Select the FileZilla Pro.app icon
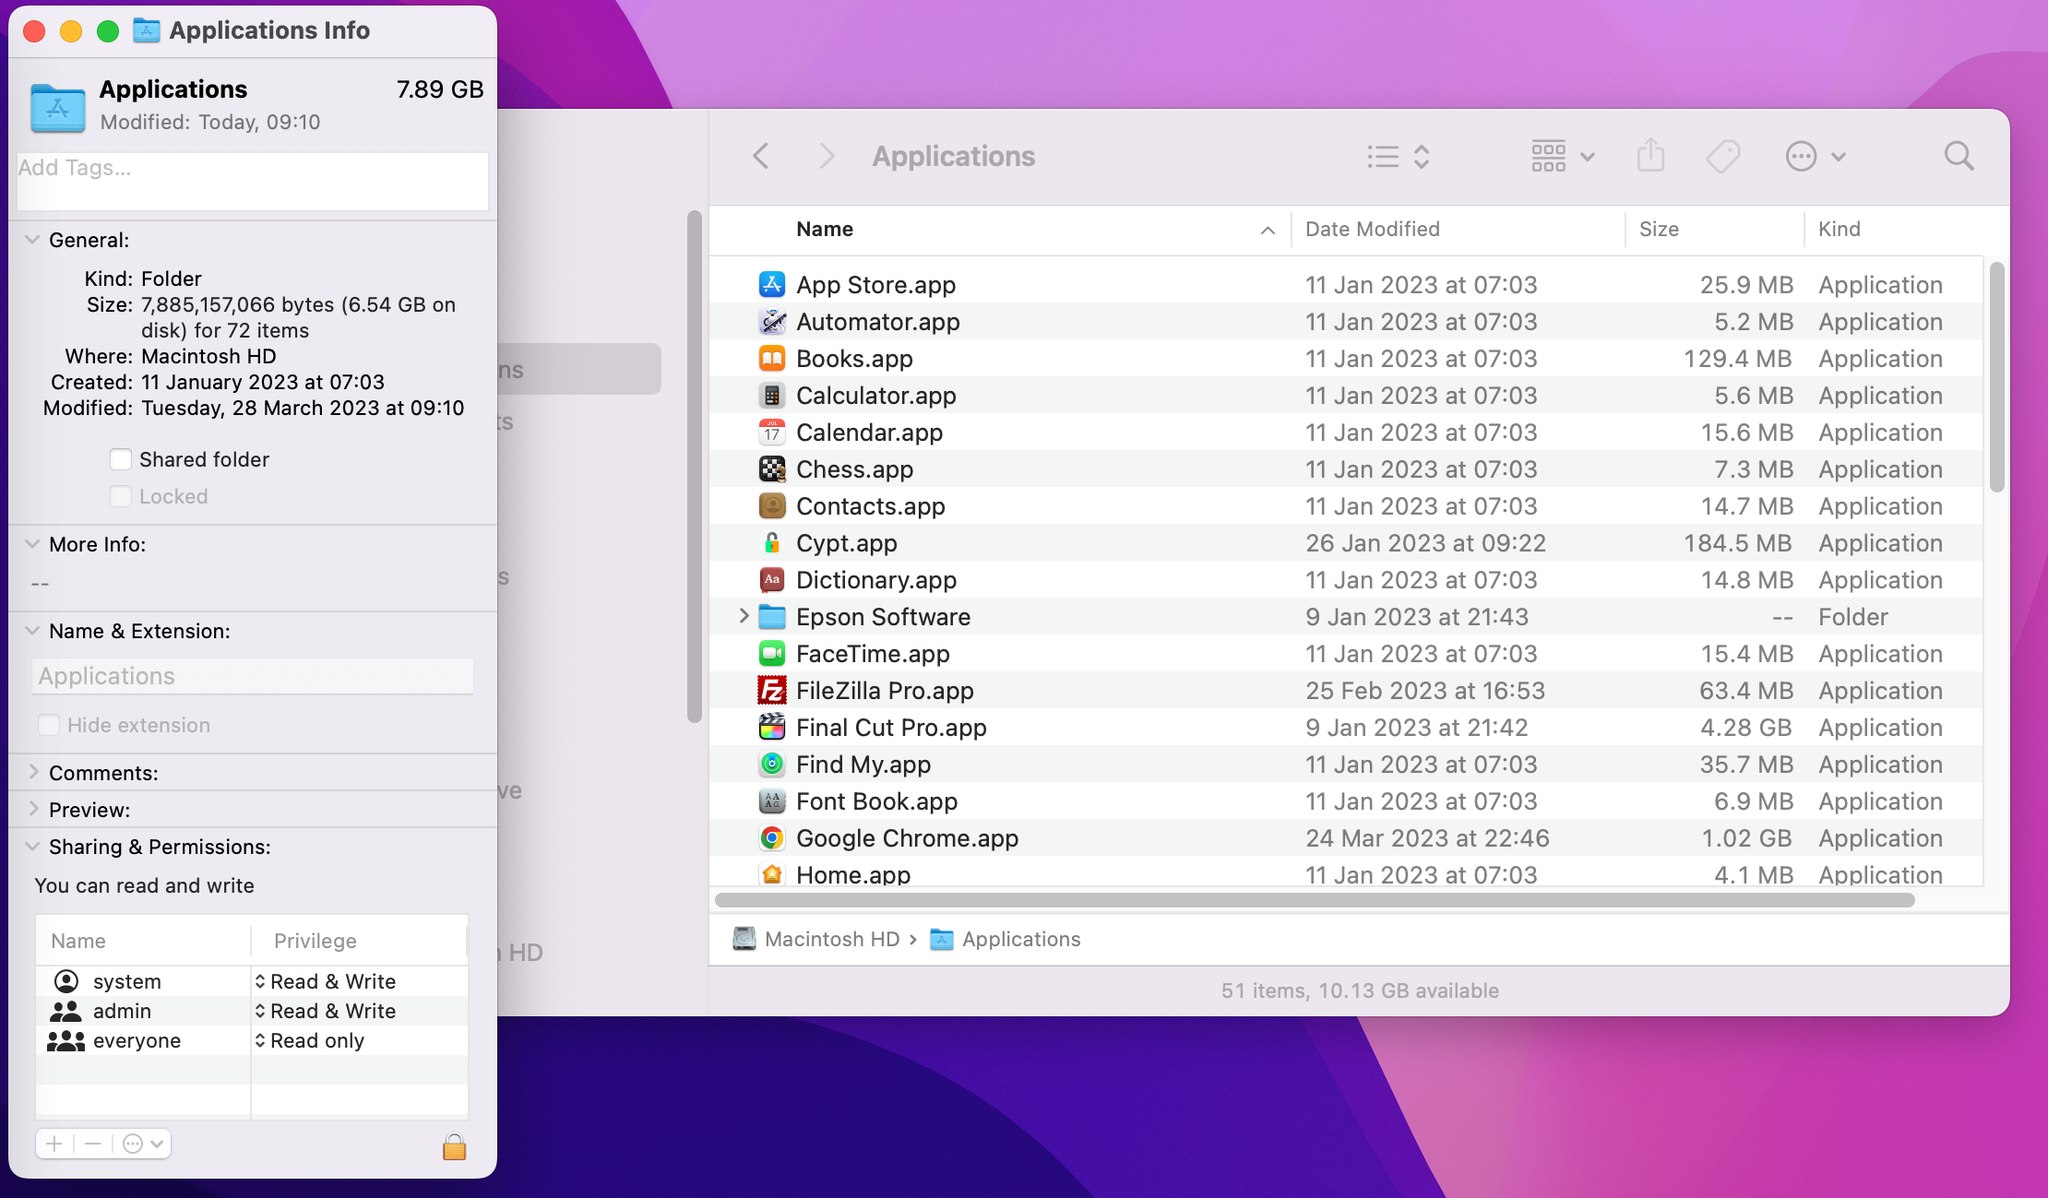The width and height of the screenshot is (2048, 1198). coord(772,691)
